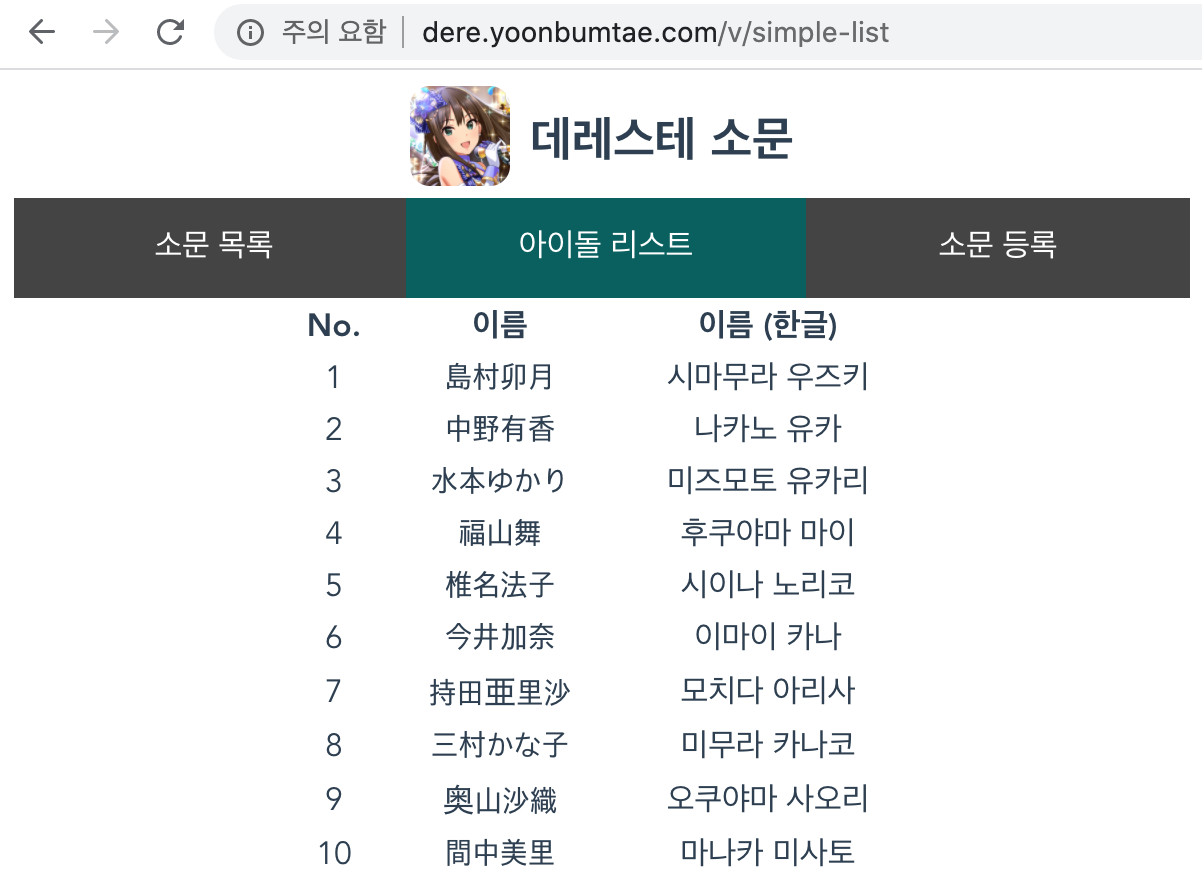Click the 후쿠야마 마이 entry
The image size is (1202, 888).
pos(767,533)
